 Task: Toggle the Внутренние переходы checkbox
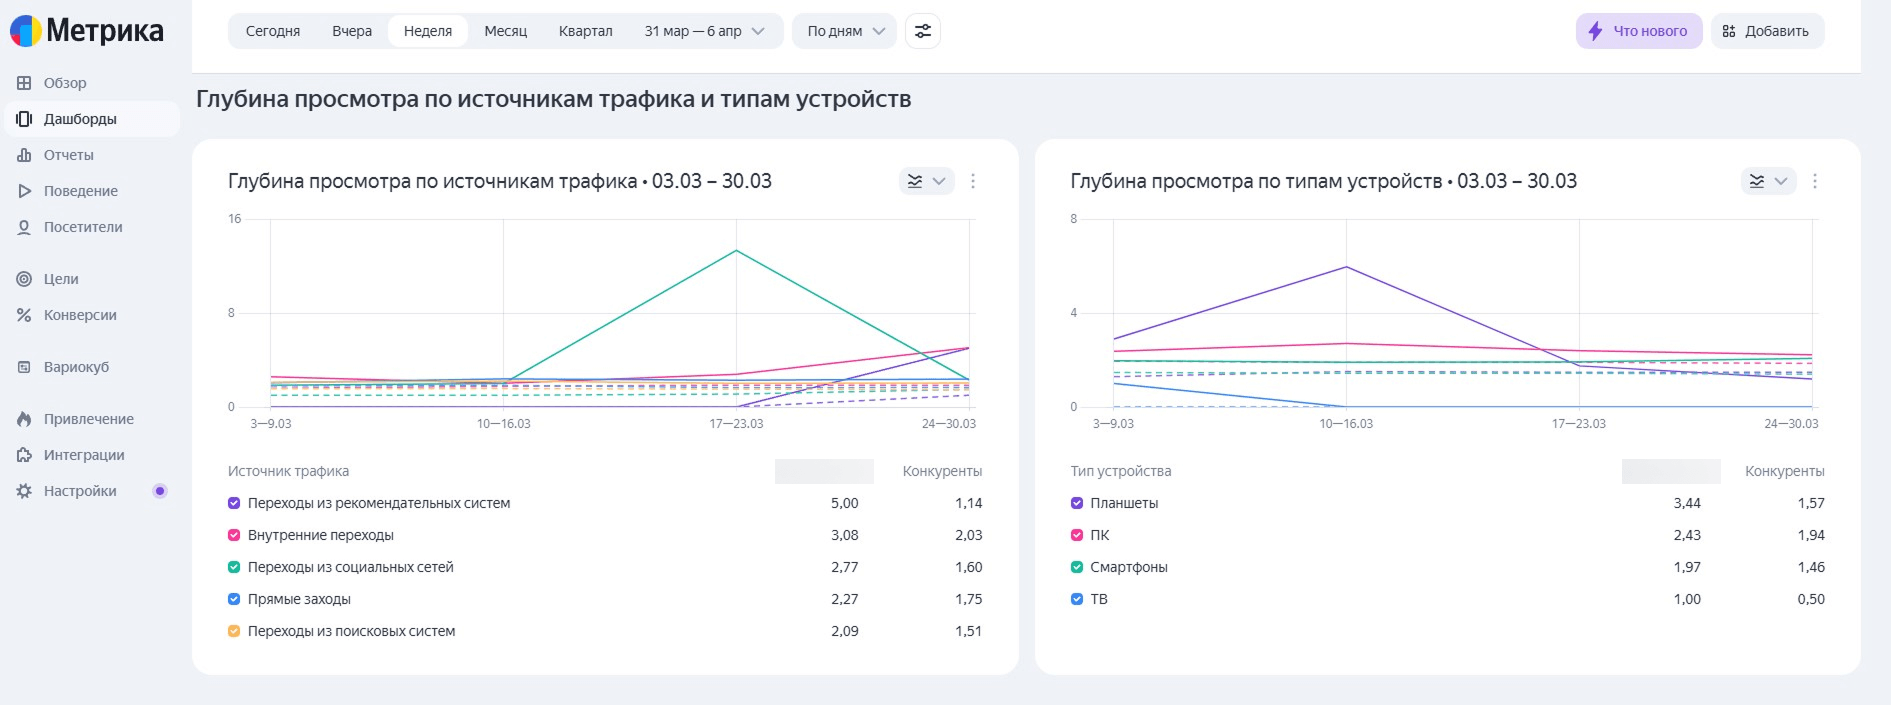click(x=234, y=535)
